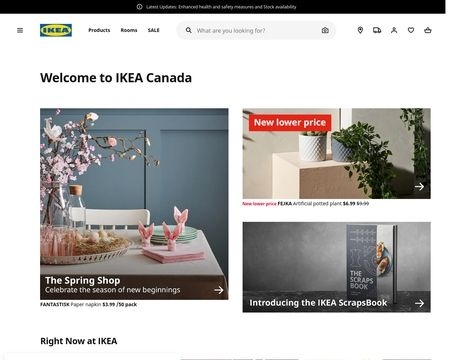
Task: Open the hamburger menu icon
Action: point(20,30)
